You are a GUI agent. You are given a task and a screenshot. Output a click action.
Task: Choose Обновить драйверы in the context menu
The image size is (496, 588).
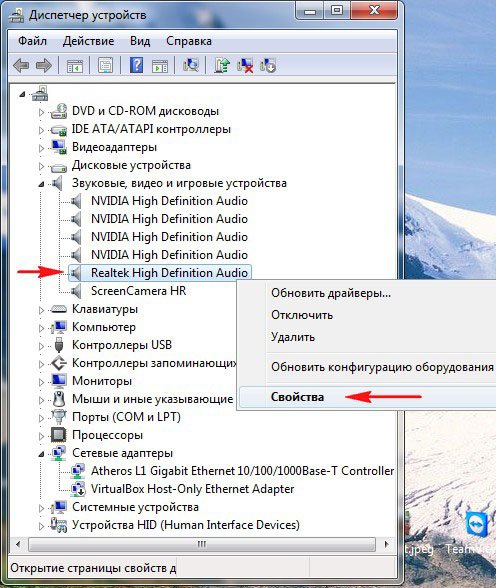[331, 292]
